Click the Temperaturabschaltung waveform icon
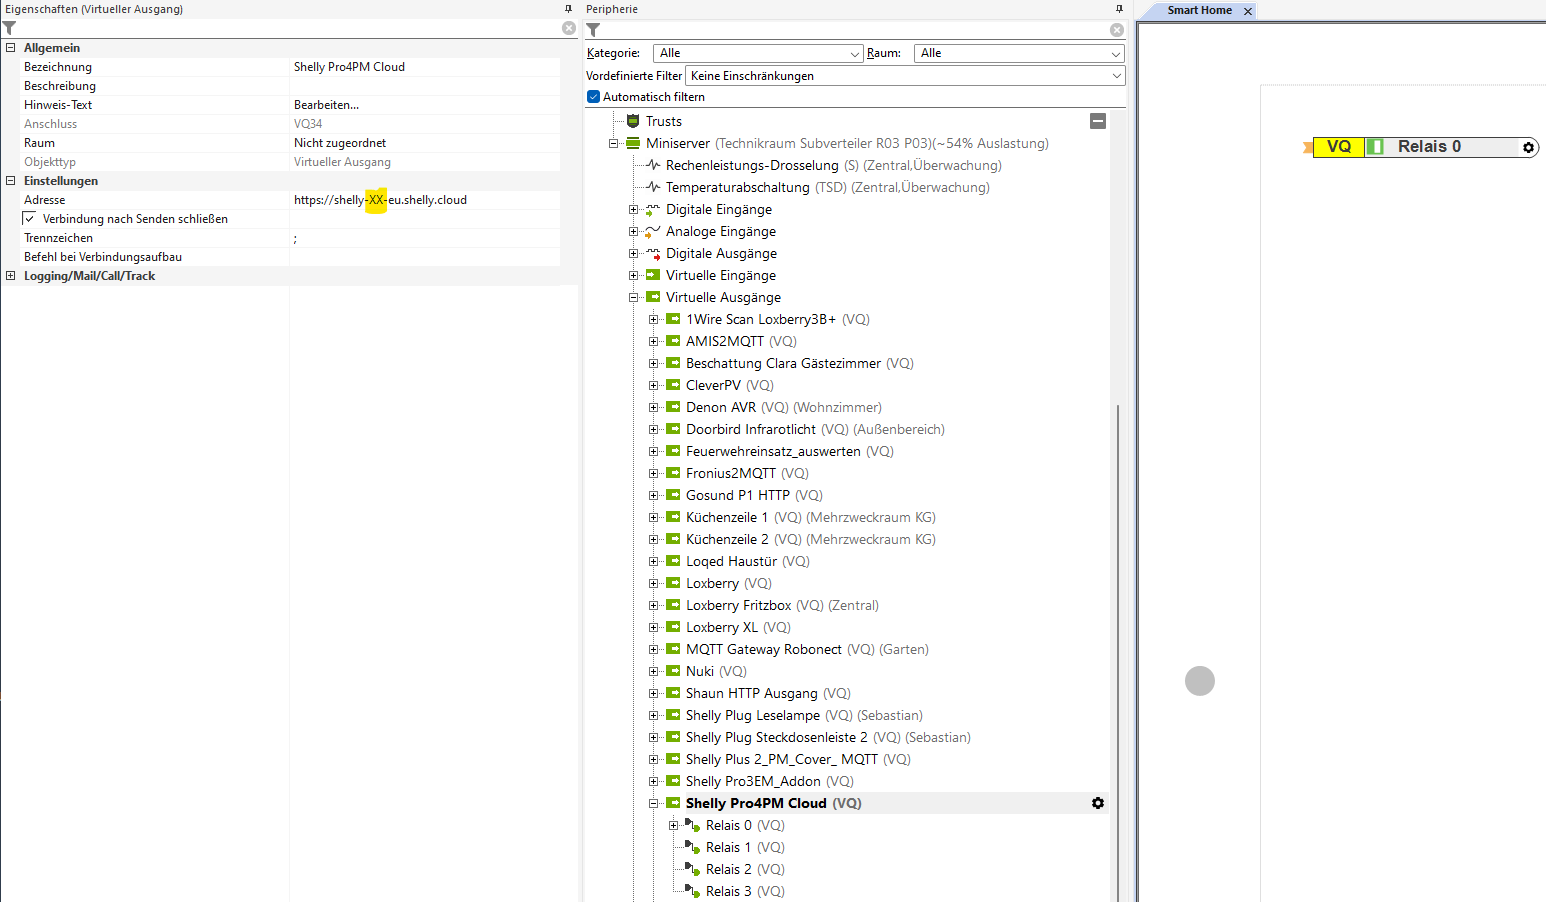The width and height of the screenshot is (1546, 902). point(653,187)
